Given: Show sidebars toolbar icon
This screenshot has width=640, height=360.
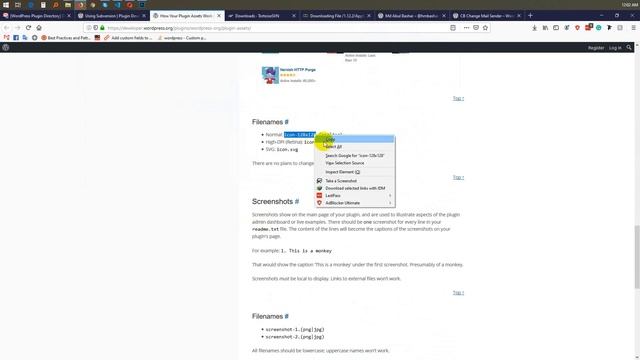Looking at the screenshot, I should pyautogui.click(x=556, y=28).
